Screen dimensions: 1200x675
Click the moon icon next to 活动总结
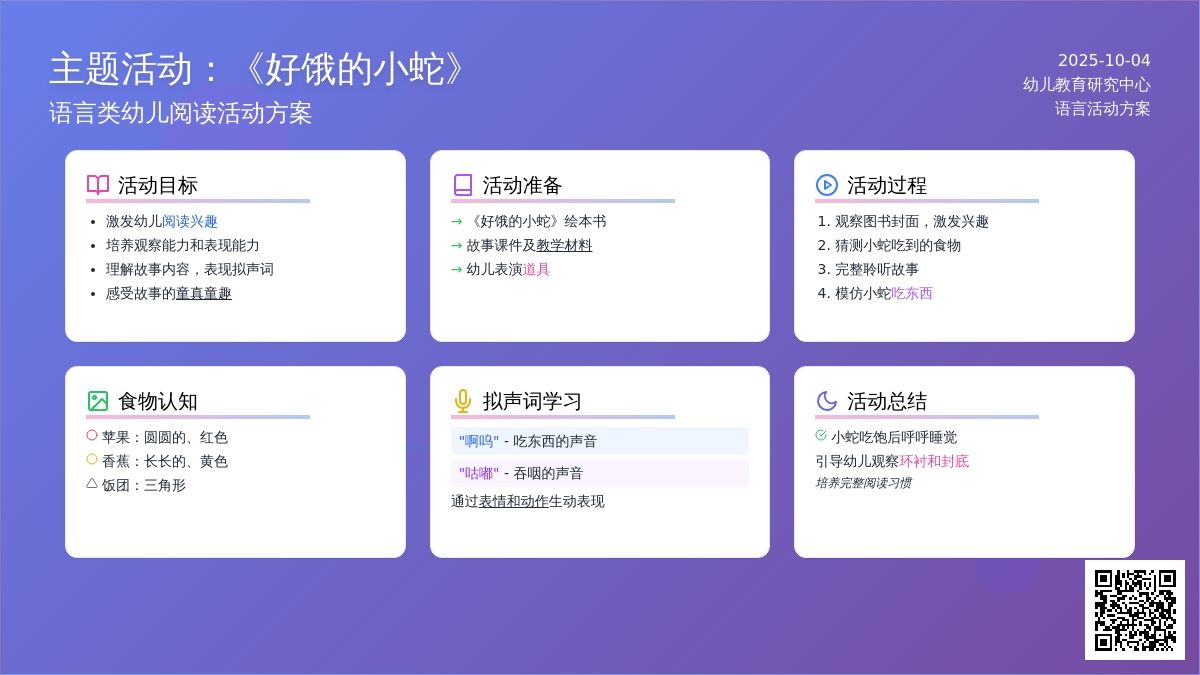(x=826, y=401)
